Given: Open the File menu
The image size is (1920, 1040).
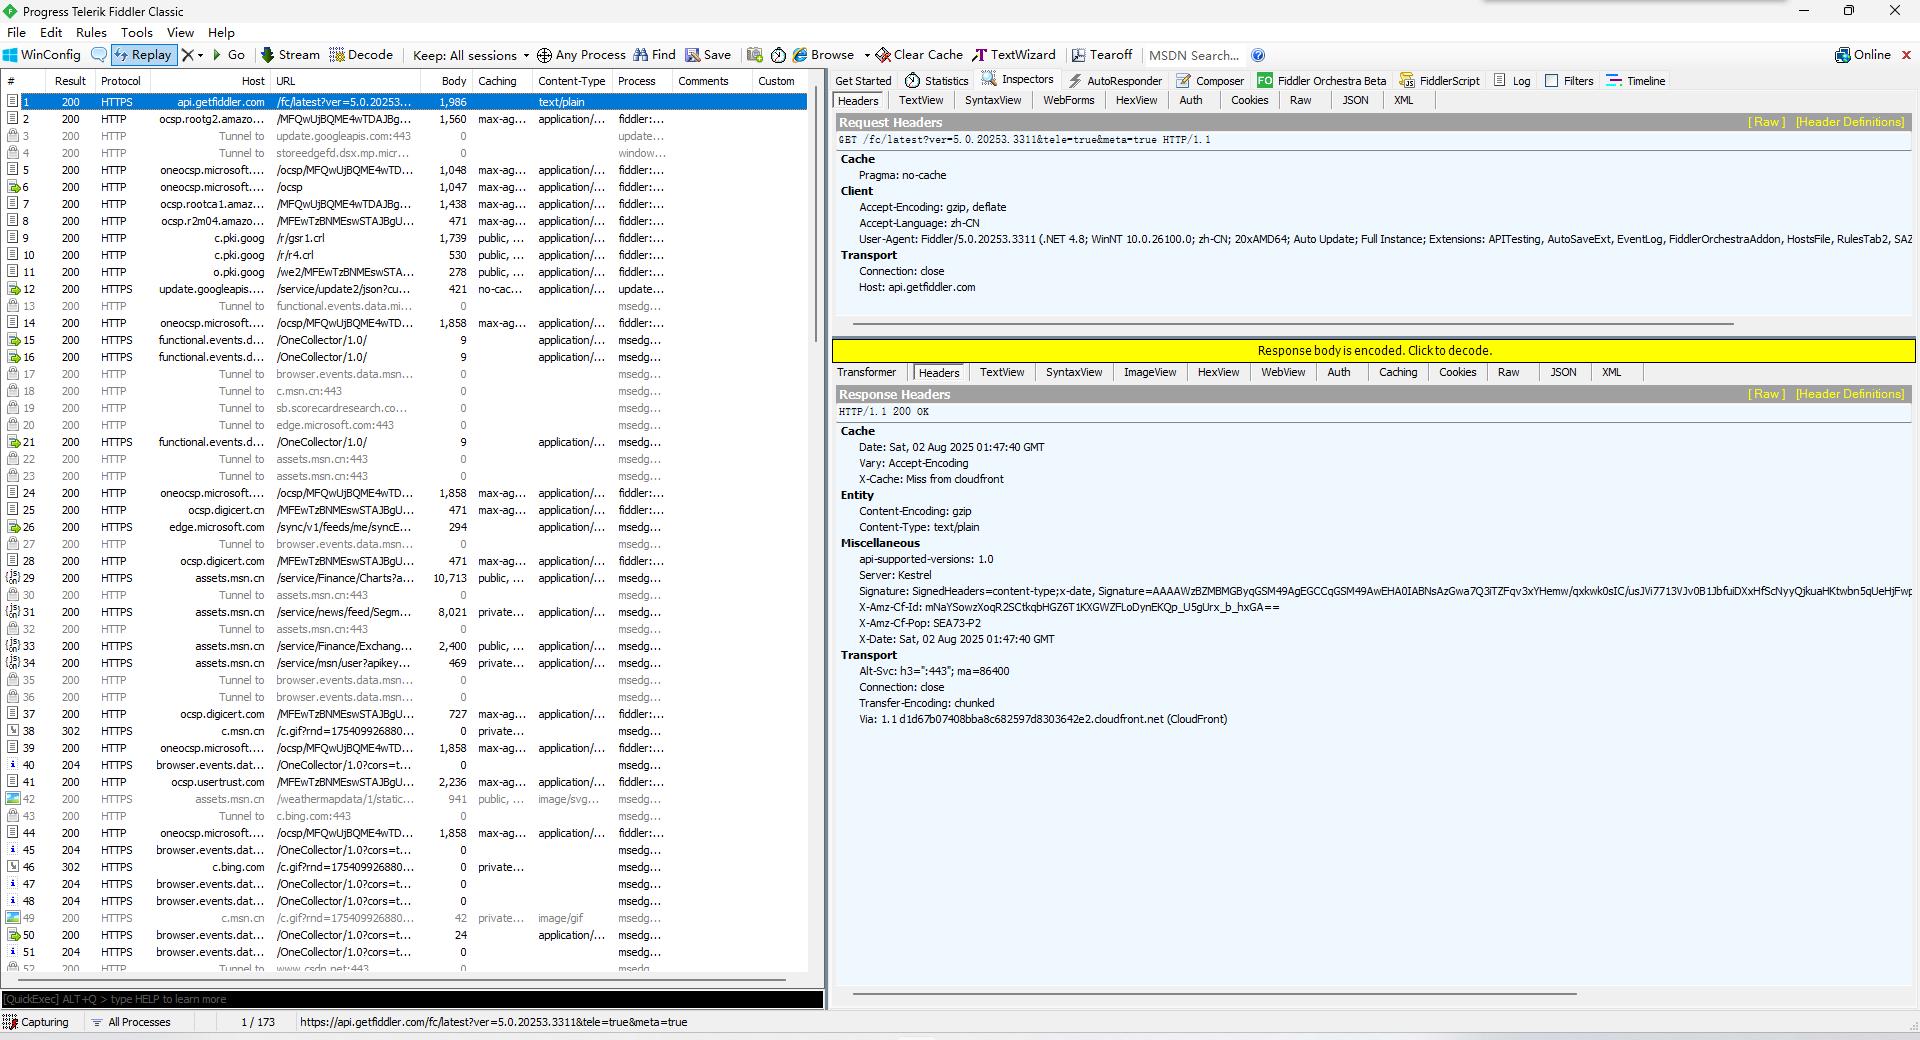Looking at the screenshot, I should tap(16, 33).
